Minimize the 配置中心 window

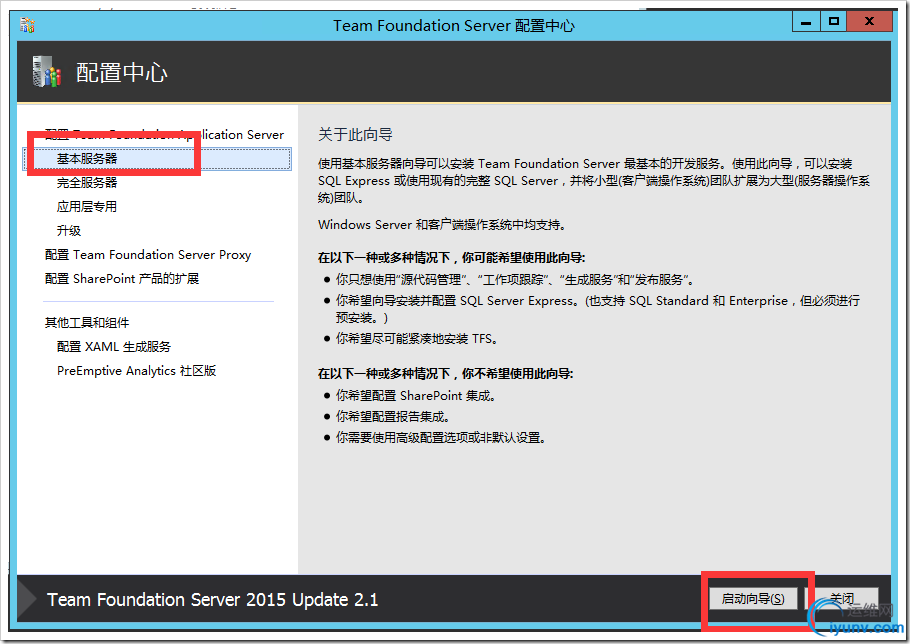pos(806,23)
